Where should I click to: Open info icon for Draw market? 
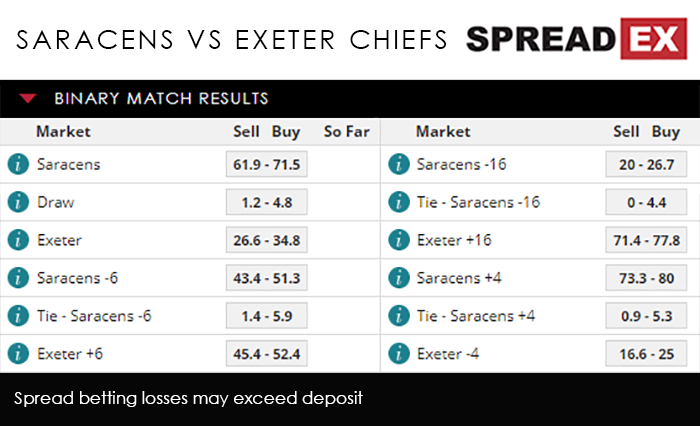coord(17,202)
